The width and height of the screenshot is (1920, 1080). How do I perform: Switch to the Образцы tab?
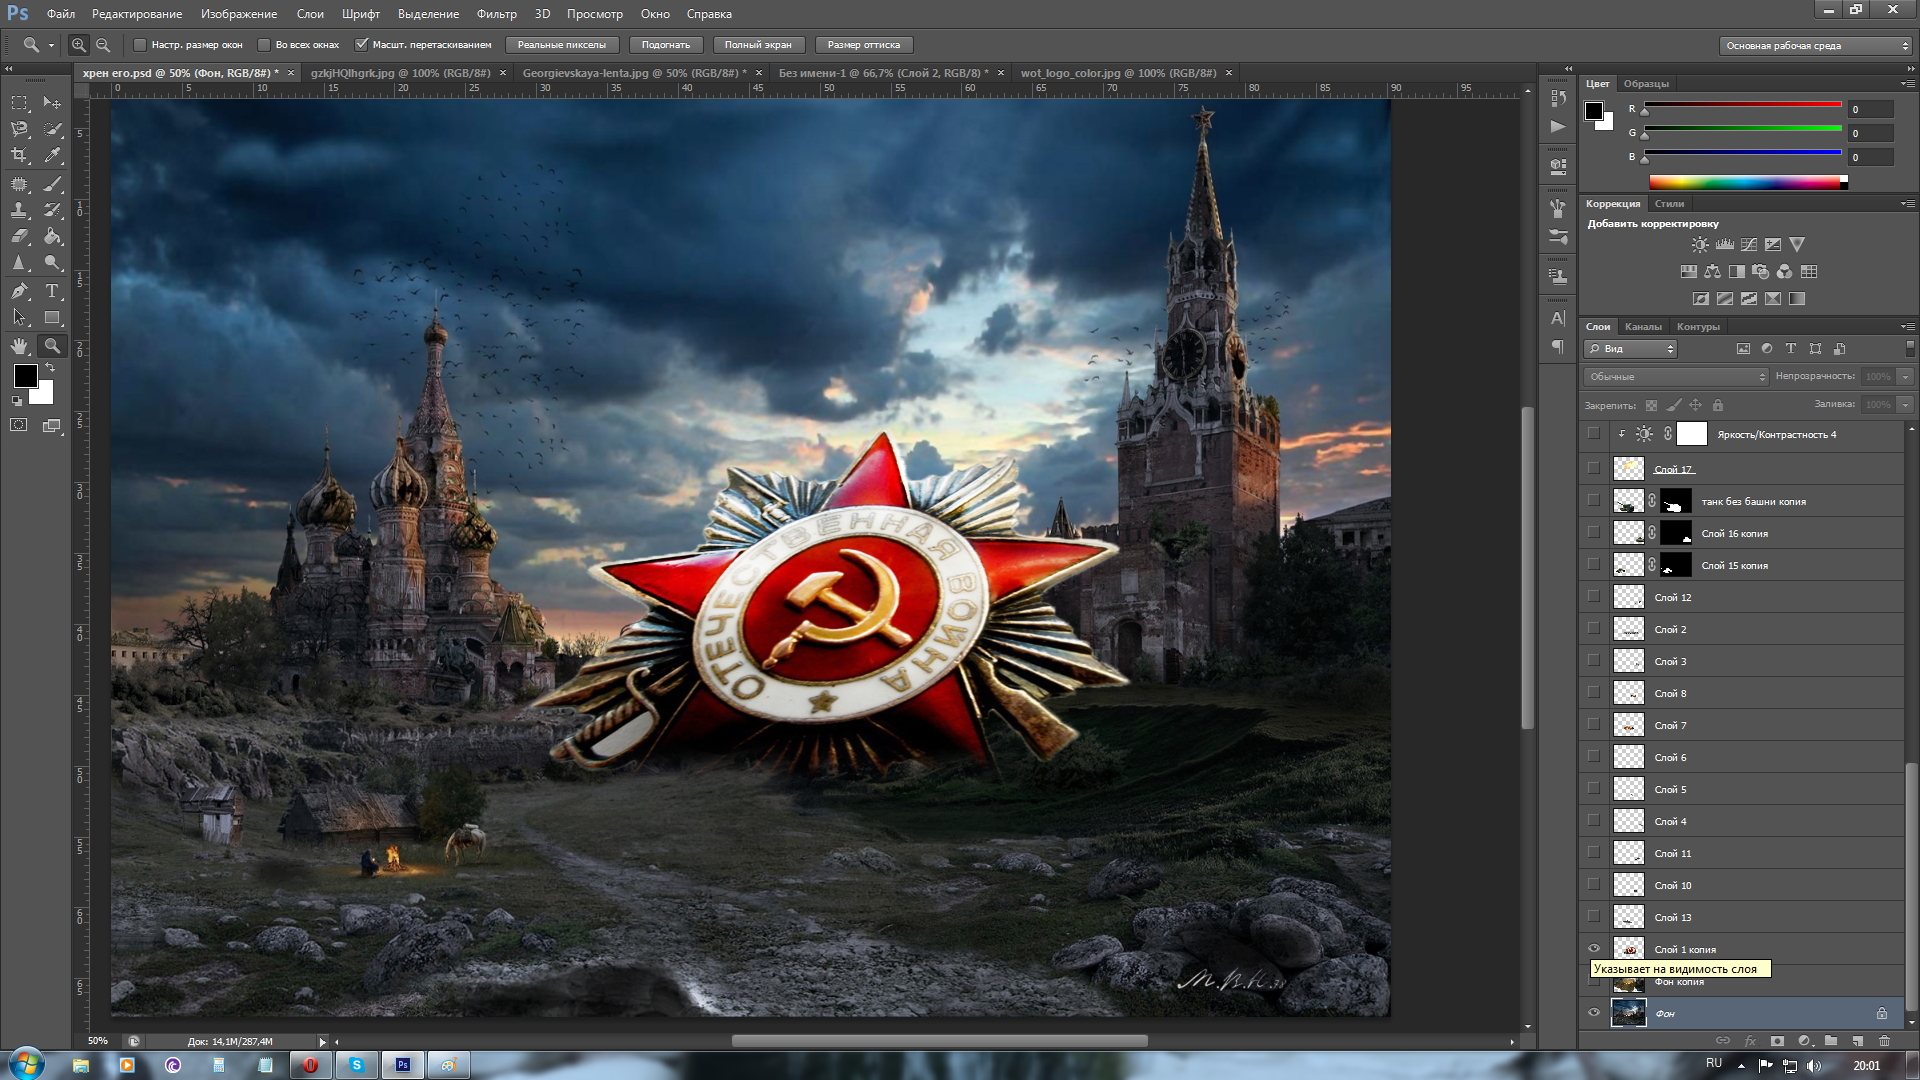(1646, 84)
